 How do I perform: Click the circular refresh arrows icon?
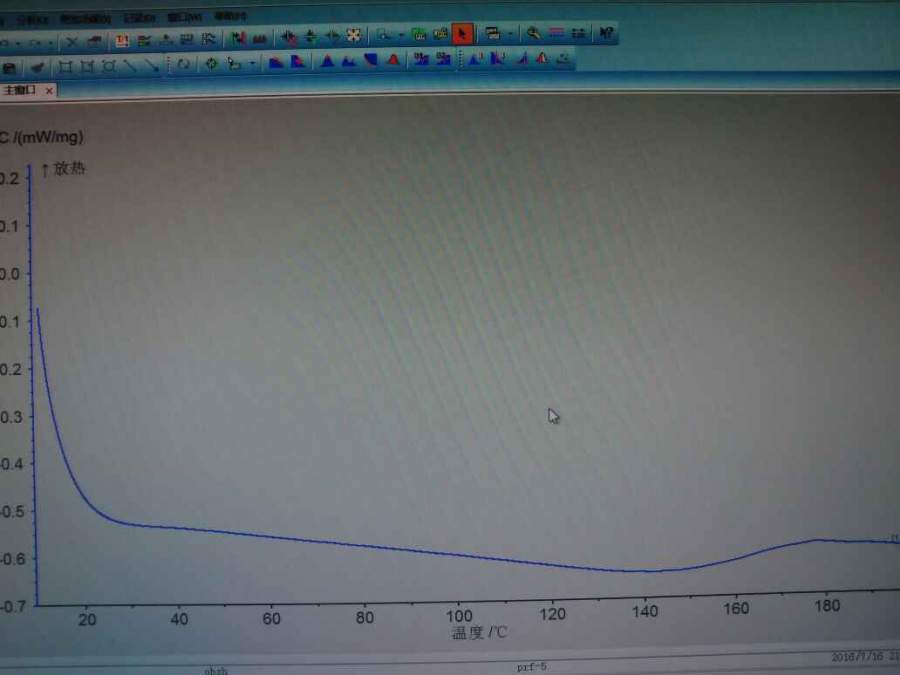(x=183, y=64)
